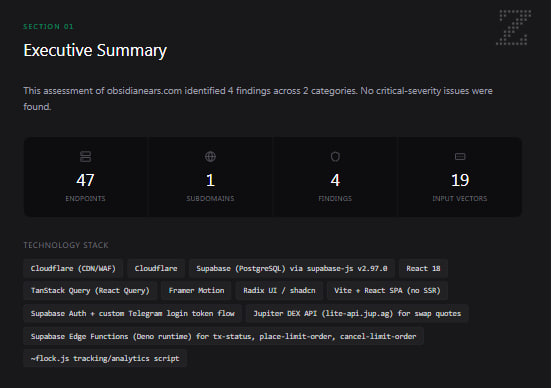Image resolution: width=551 pixels, height=388 pixels.
Task: Click the ENDPOINTS label
Action: (x=85, y=199)
